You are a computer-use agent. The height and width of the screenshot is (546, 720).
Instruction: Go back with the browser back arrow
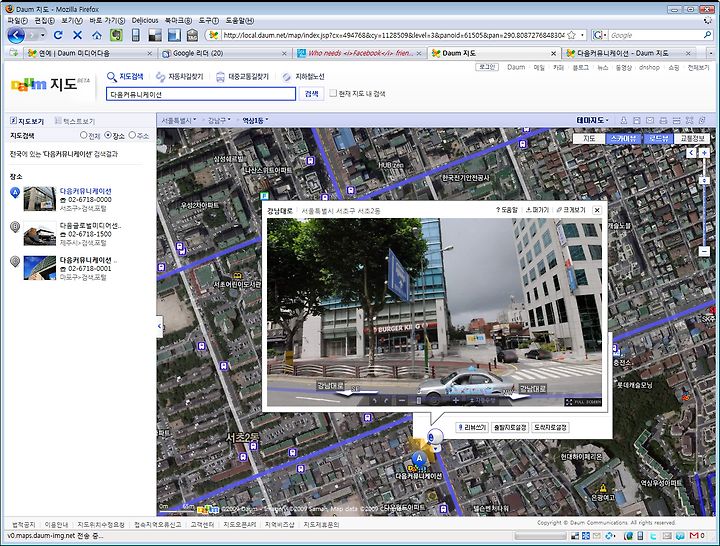click(x=16, y=35)
